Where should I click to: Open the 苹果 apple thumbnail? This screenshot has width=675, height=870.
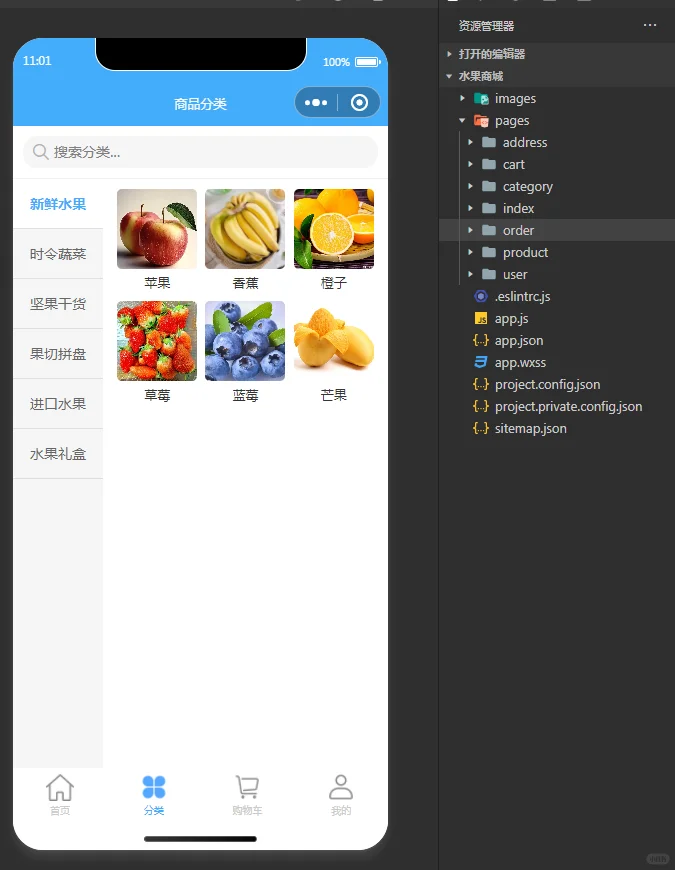(157, 229)
